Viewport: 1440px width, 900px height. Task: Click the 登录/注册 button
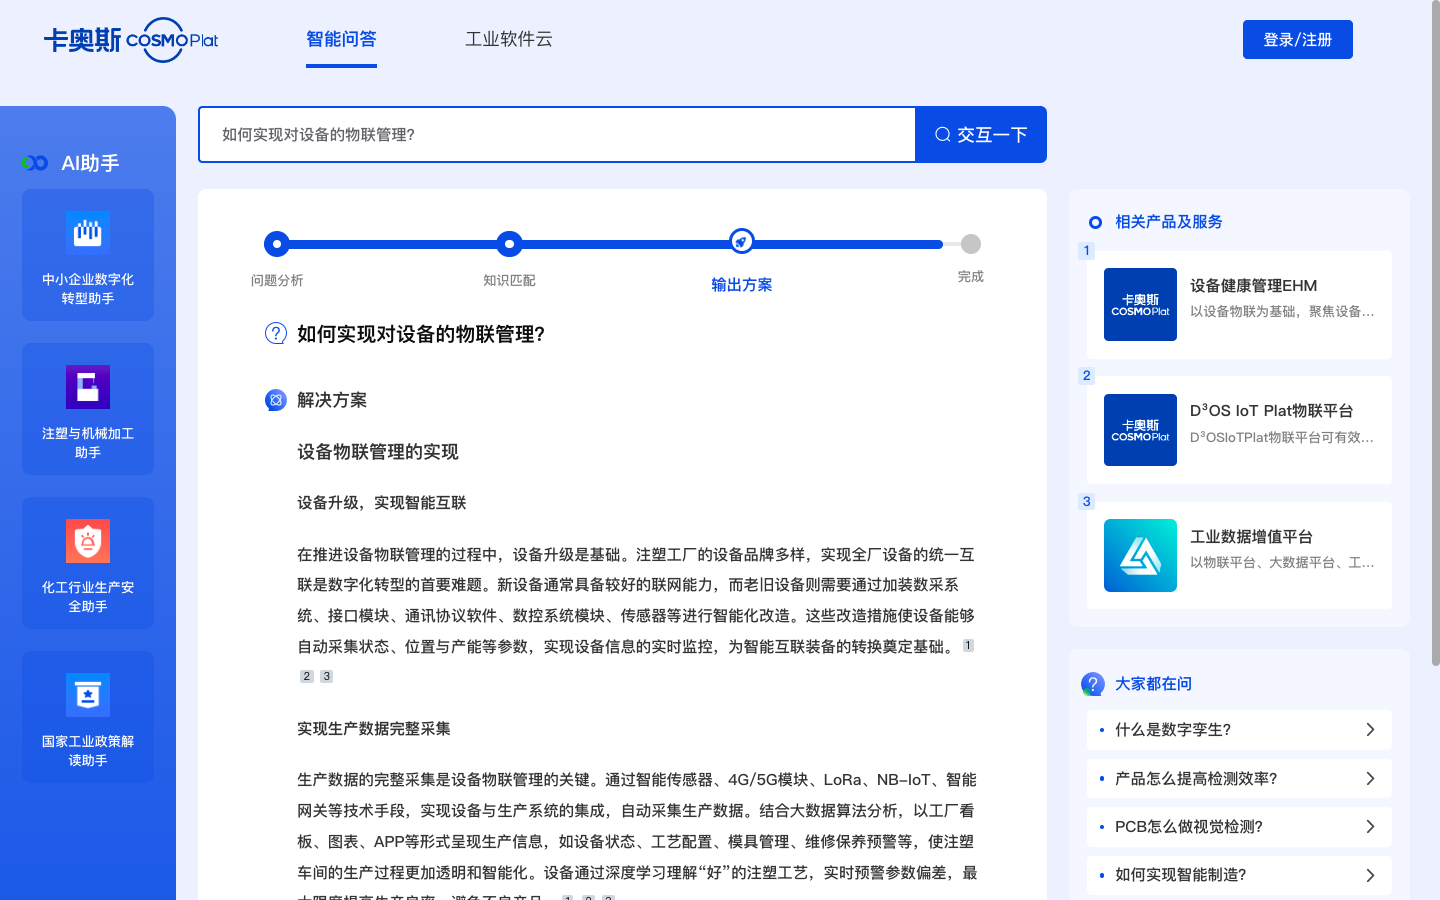tap(1297, 39)
